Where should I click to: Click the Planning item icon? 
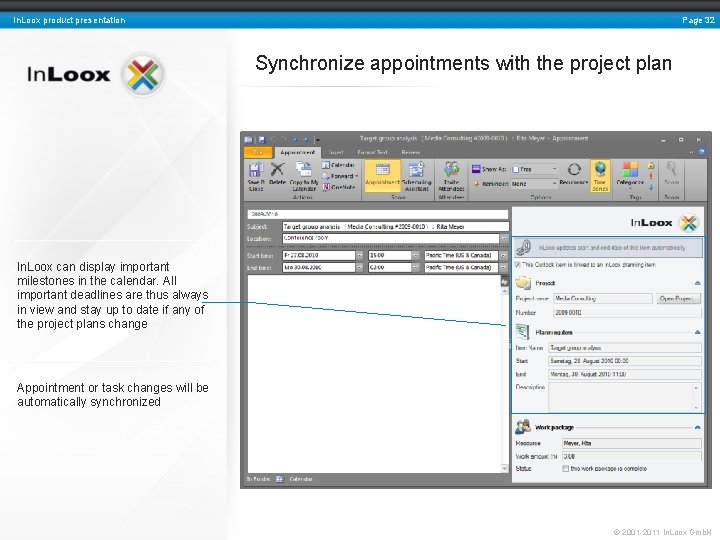tap(522, 332)
